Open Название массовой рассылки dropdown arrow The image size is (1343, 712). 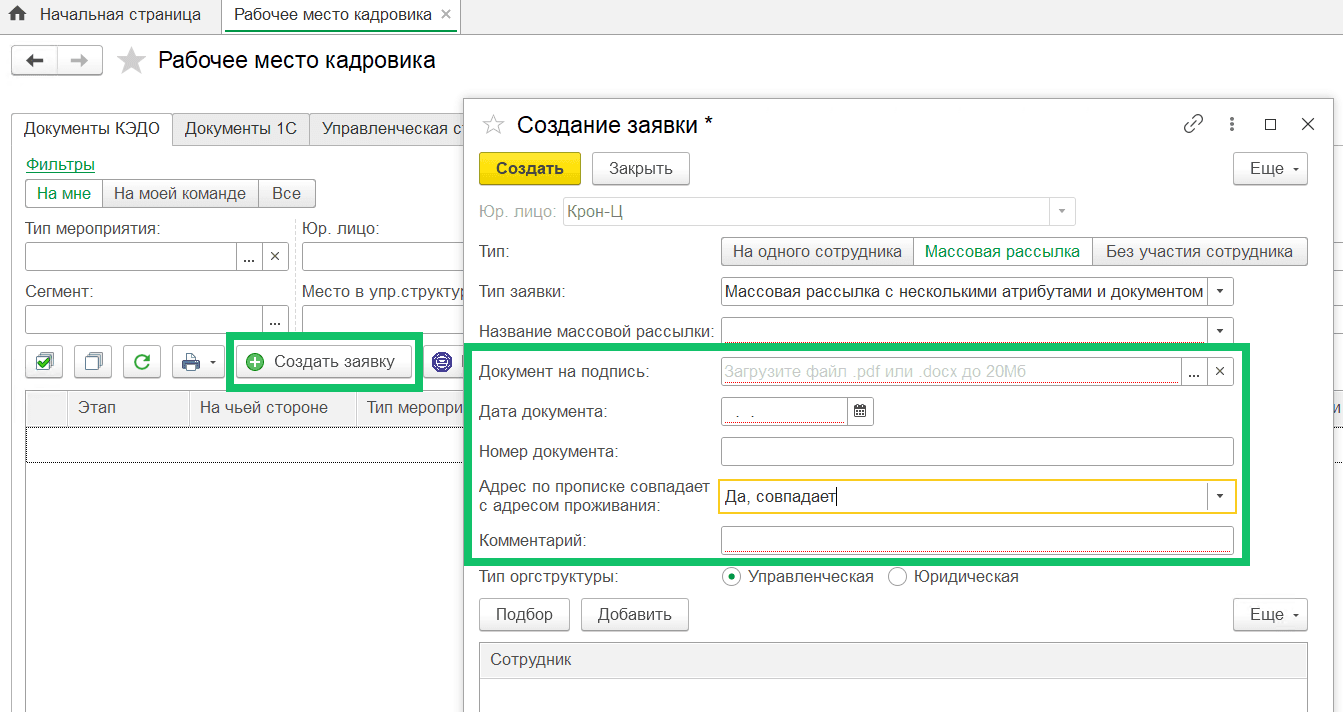pos(1220,331)
